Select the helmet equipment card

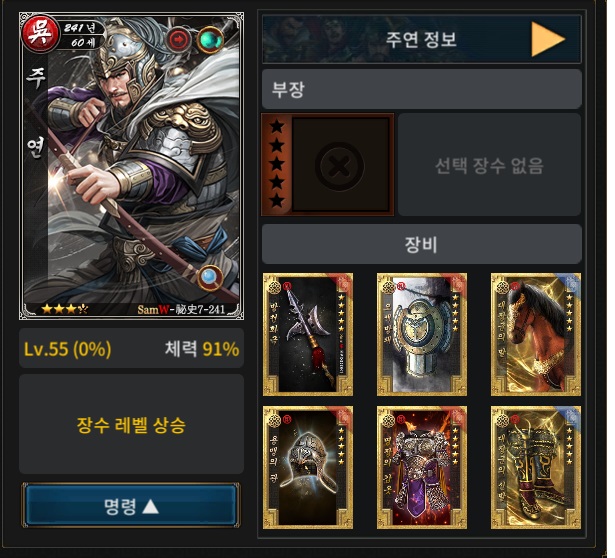coord(308,467)
